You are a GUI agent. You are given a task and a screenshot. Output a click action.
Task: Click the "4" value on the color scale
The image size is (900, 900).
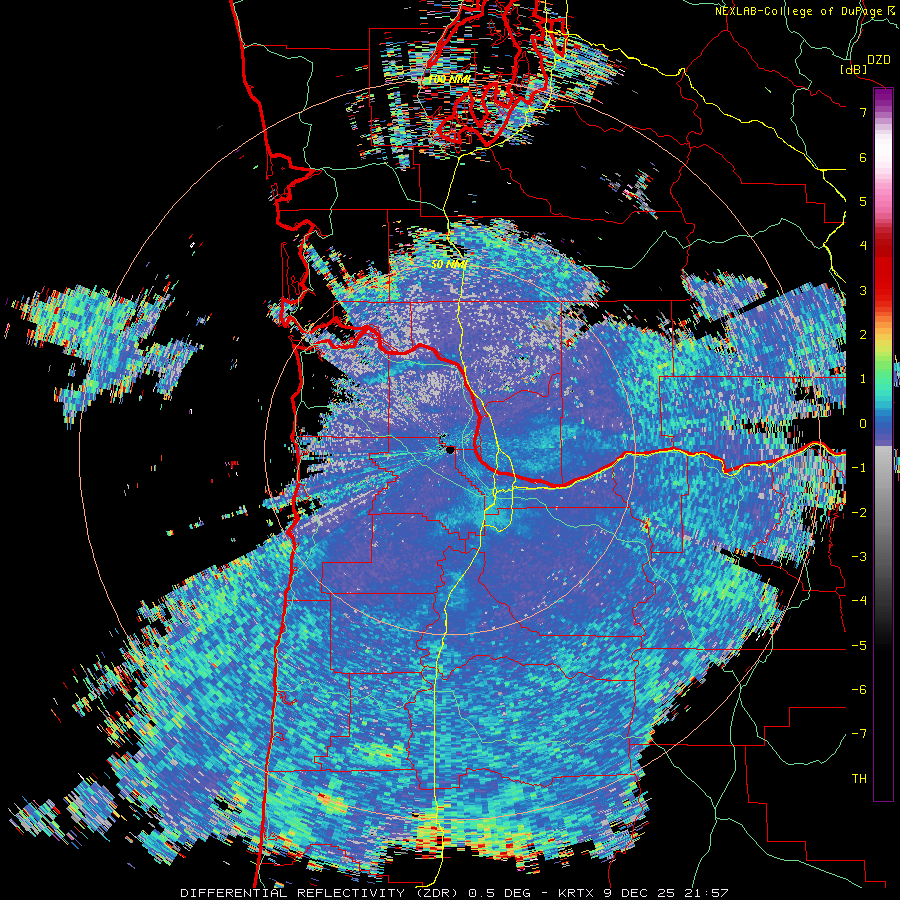click(863, 246)
